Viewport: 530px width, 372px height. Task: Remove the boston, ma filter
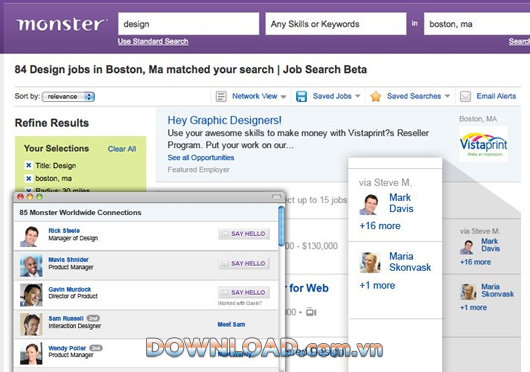pyautogui.click(x=29, y=178)
